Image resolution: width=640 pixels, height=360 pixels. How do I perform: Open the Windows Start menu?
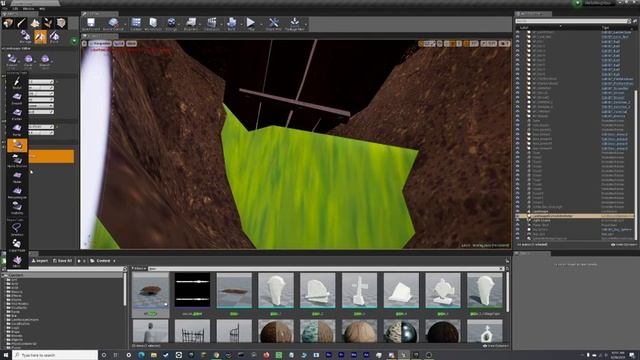pyautogui.click(x=6, y=355)
